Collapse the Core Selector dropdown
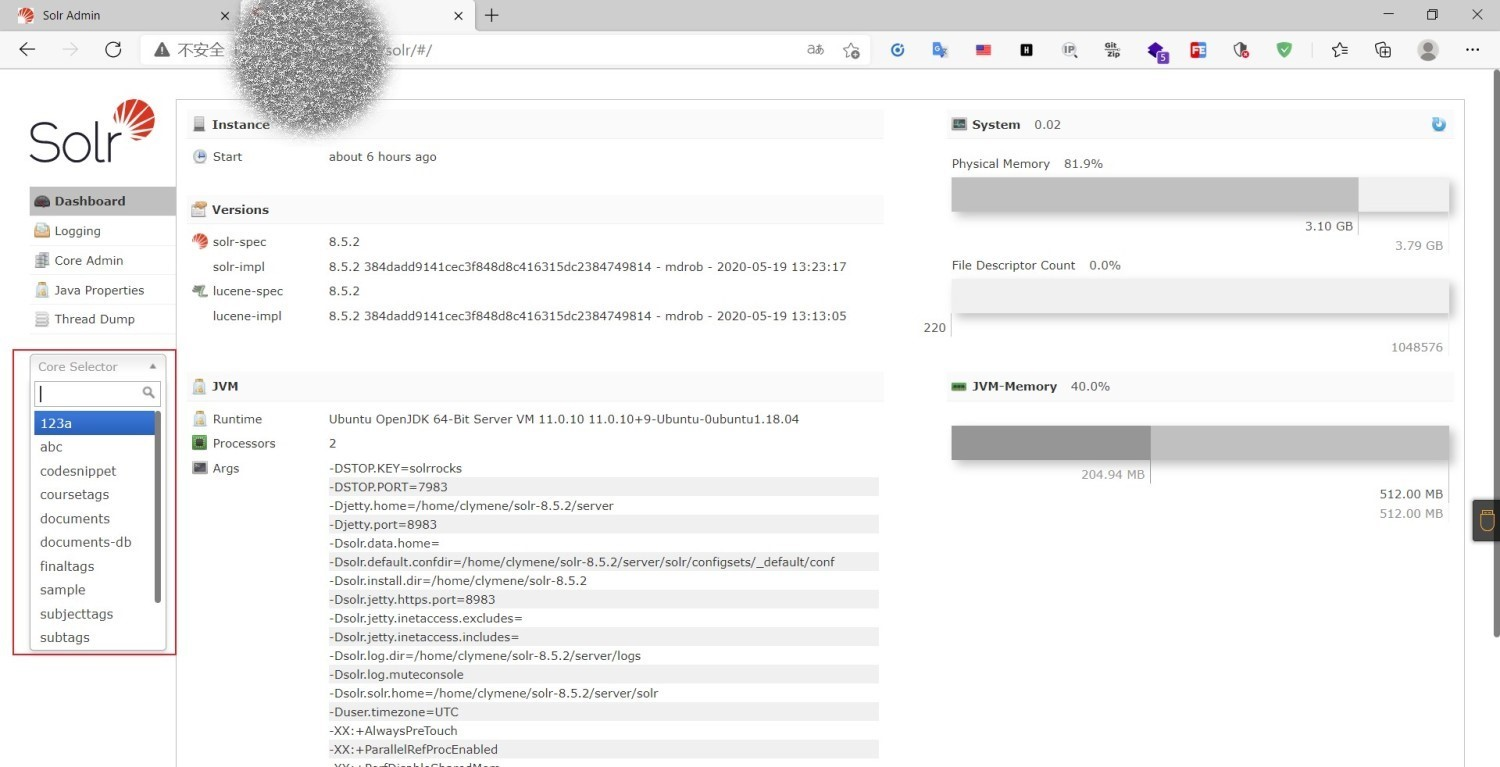The height and width of the screenshot is (767, 1500). click(97, 367)
